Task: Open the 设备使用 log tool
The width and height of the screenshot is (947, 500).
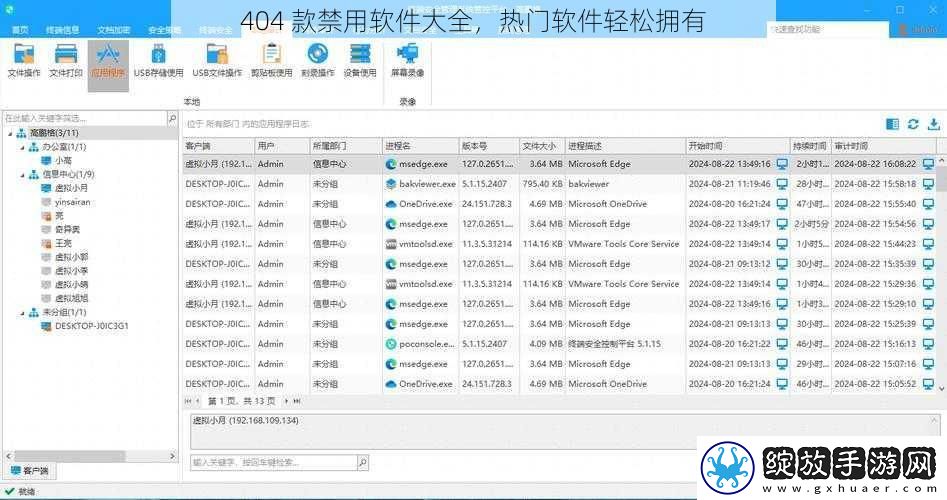Action: [360, 61]
